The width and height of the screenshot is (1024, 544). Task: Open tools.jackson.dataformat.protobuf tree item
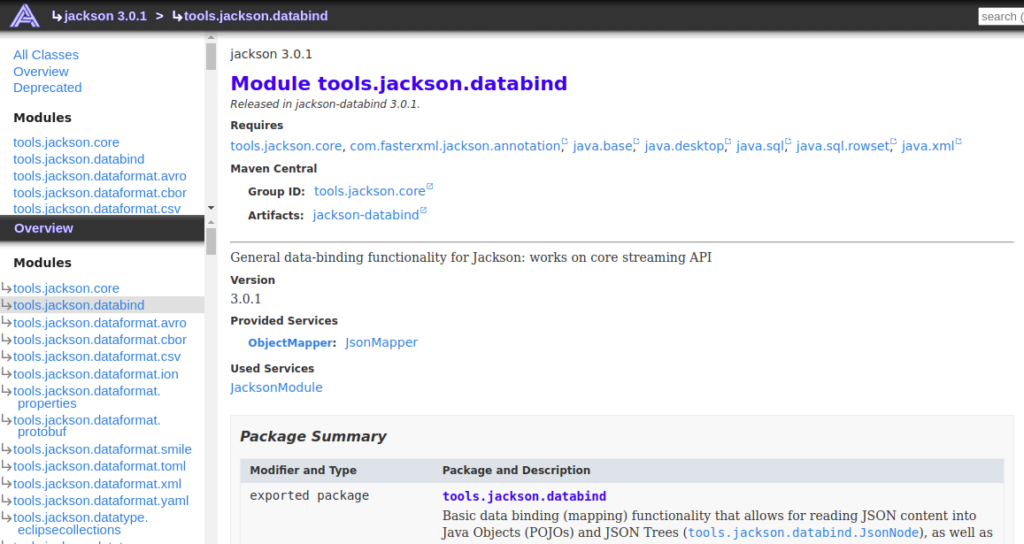(86, 426)
